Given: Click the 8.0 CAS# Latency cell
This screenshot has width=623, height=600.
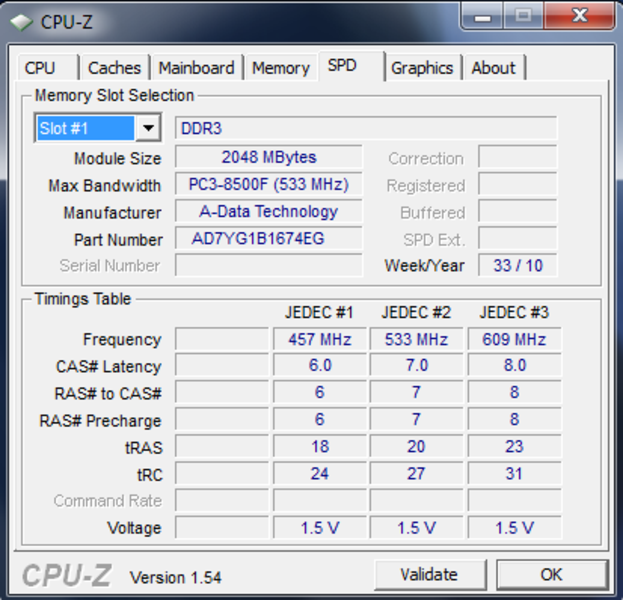Looking at the screenshot, I should 515,365.
